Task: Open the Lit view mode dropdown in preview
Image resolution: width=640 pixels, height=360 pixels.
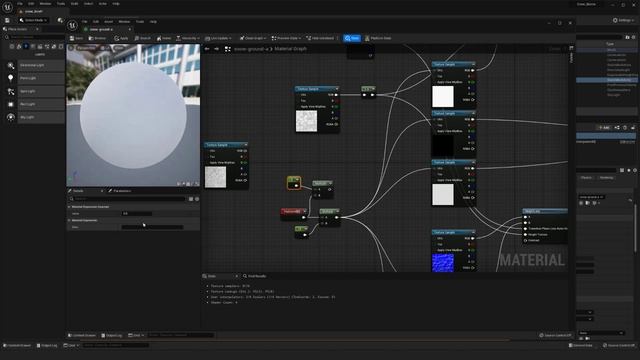Action: pos(106,48)
